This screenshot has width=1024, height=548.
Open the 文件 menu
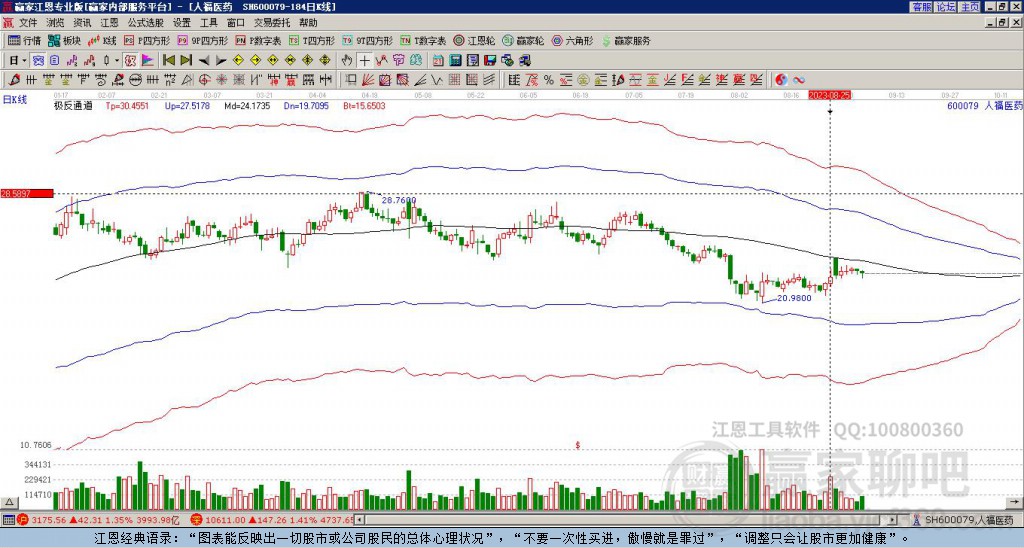pyautogui.click(x=28, y=23)
